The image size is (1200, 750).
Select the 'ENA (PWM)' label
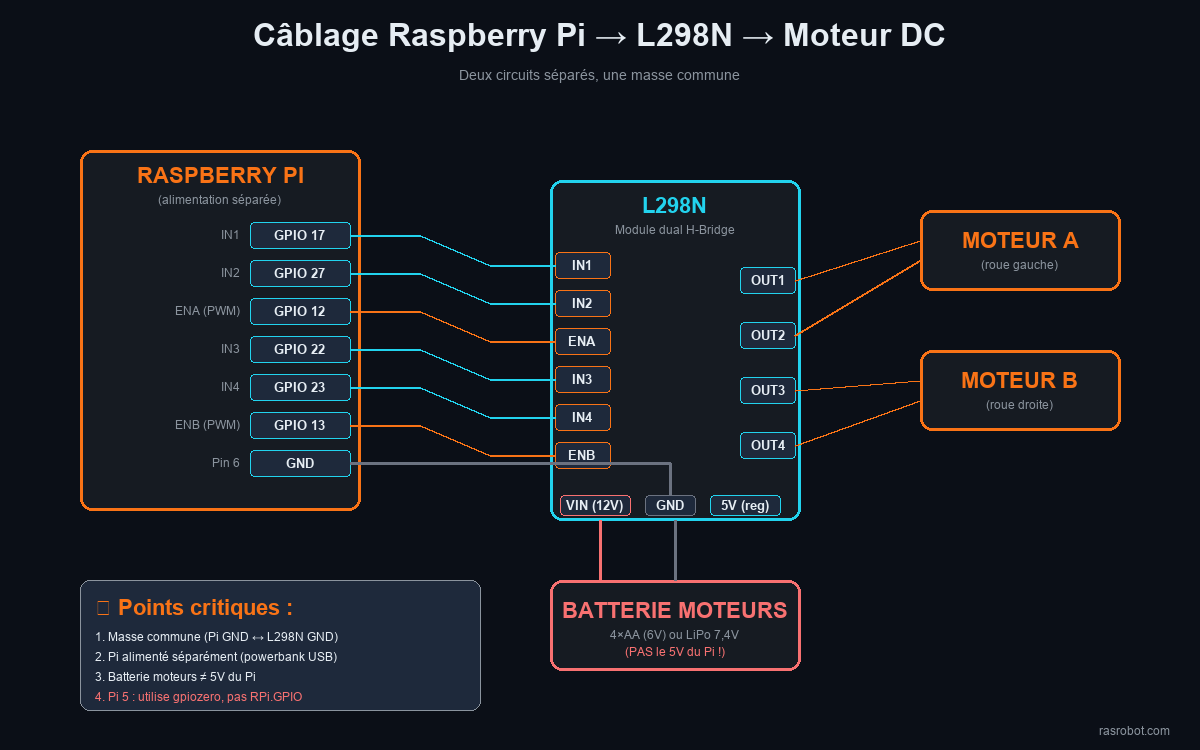click(x=207, y=311)
